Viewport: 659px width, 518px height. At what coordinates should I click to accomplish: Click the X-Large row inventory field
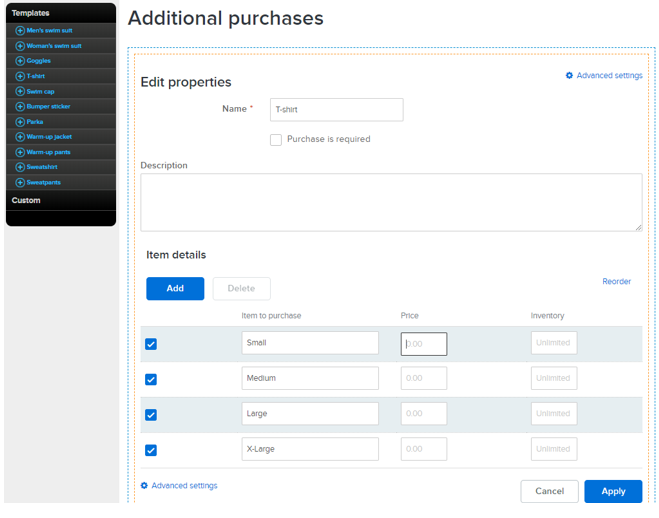(554, 449)
